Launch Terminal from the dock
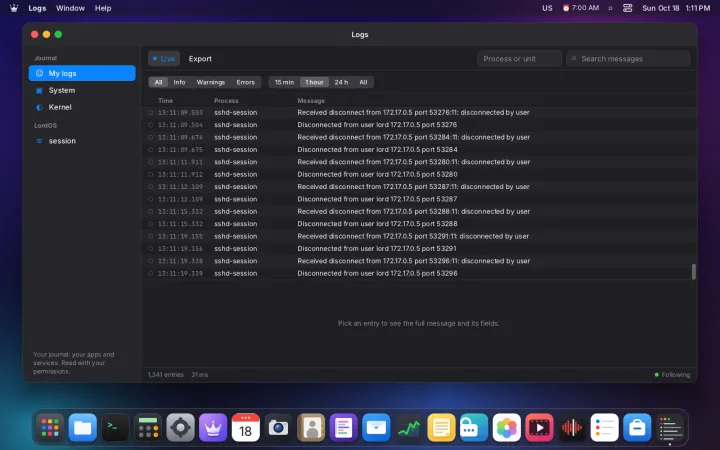The width and height of the screenshot is (720, 450). click(115, 428)
